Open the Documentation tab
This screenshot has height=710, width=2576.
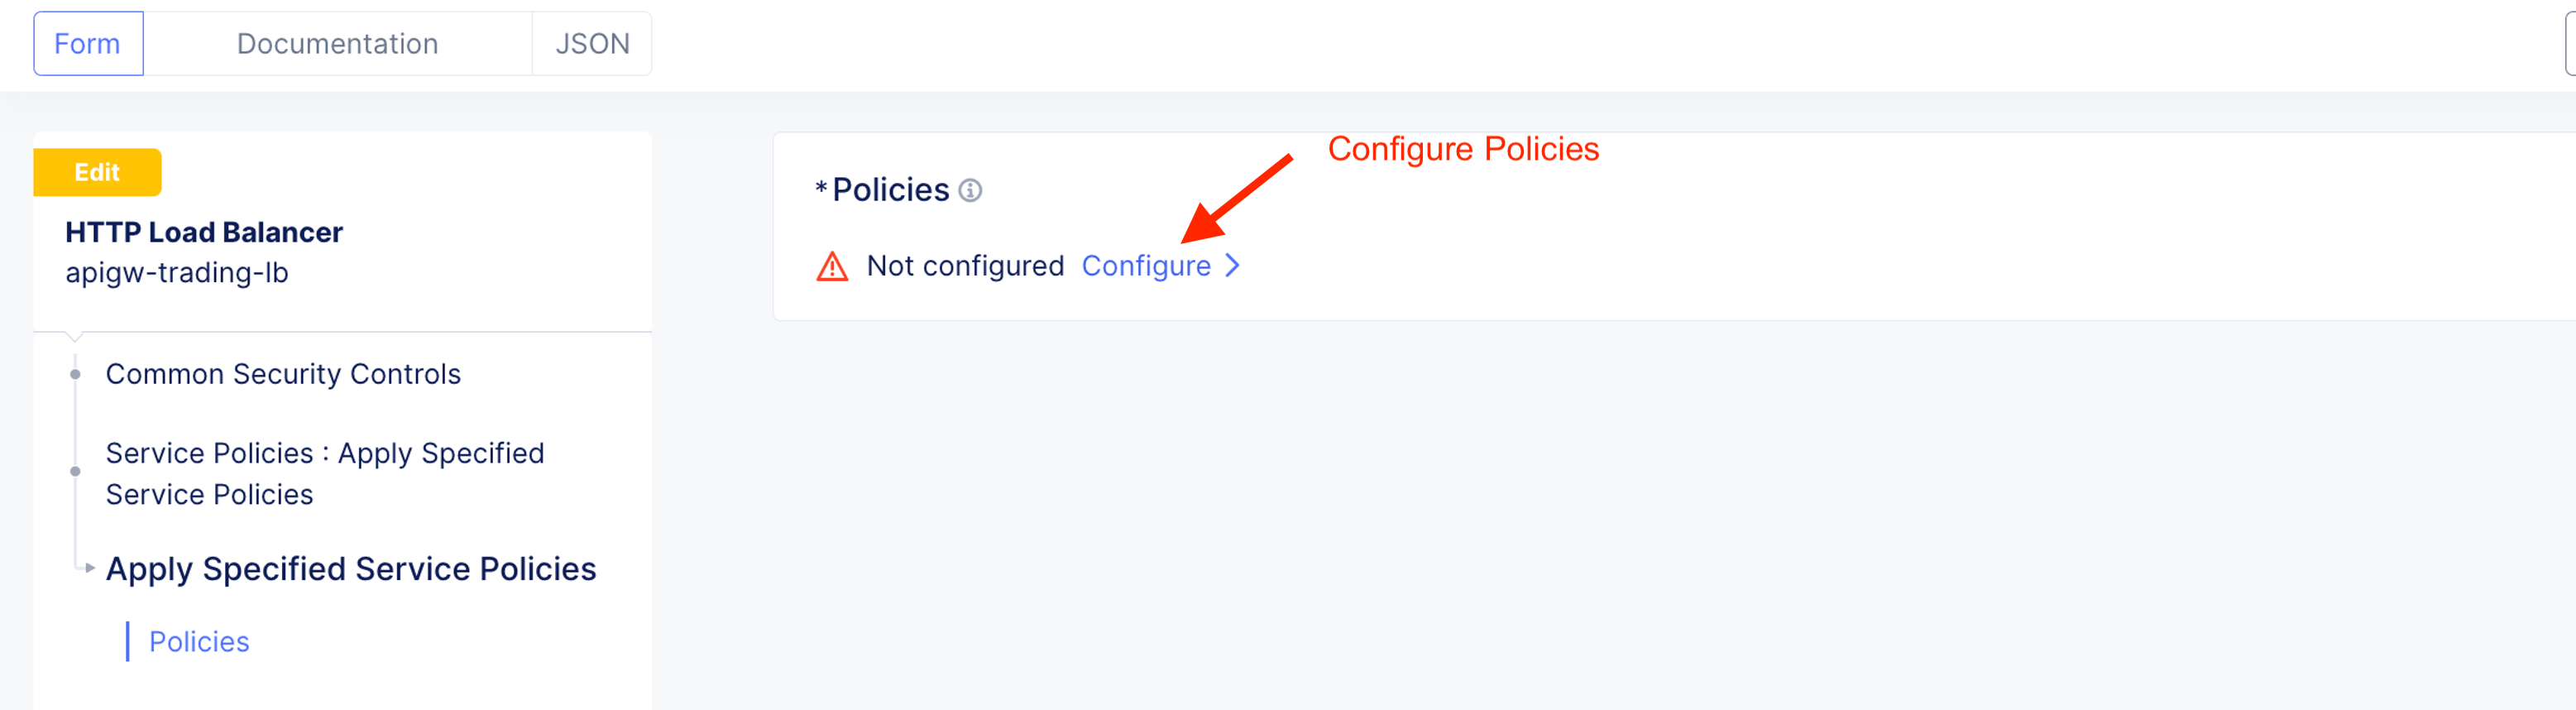[x=337, y=44]
